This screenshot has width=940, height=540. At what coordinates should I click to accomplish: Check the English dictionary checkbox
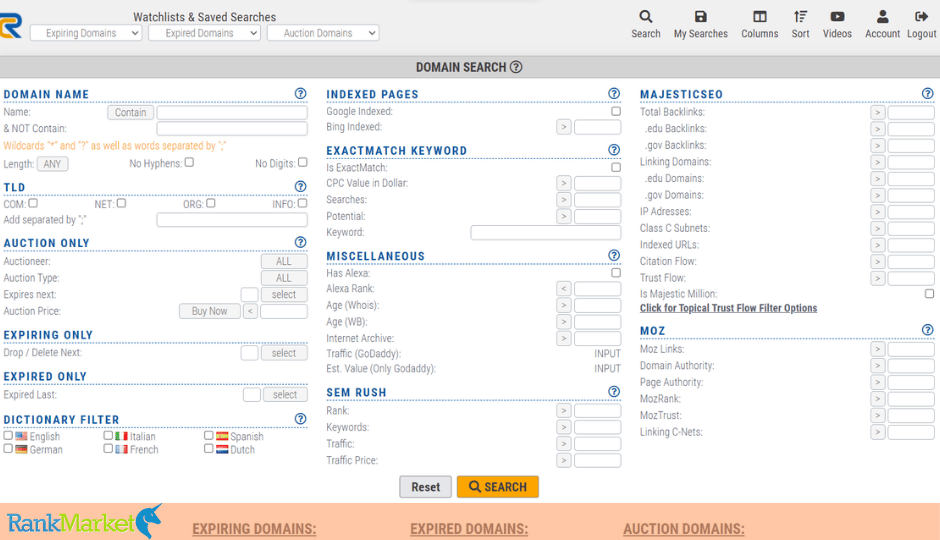8,436
